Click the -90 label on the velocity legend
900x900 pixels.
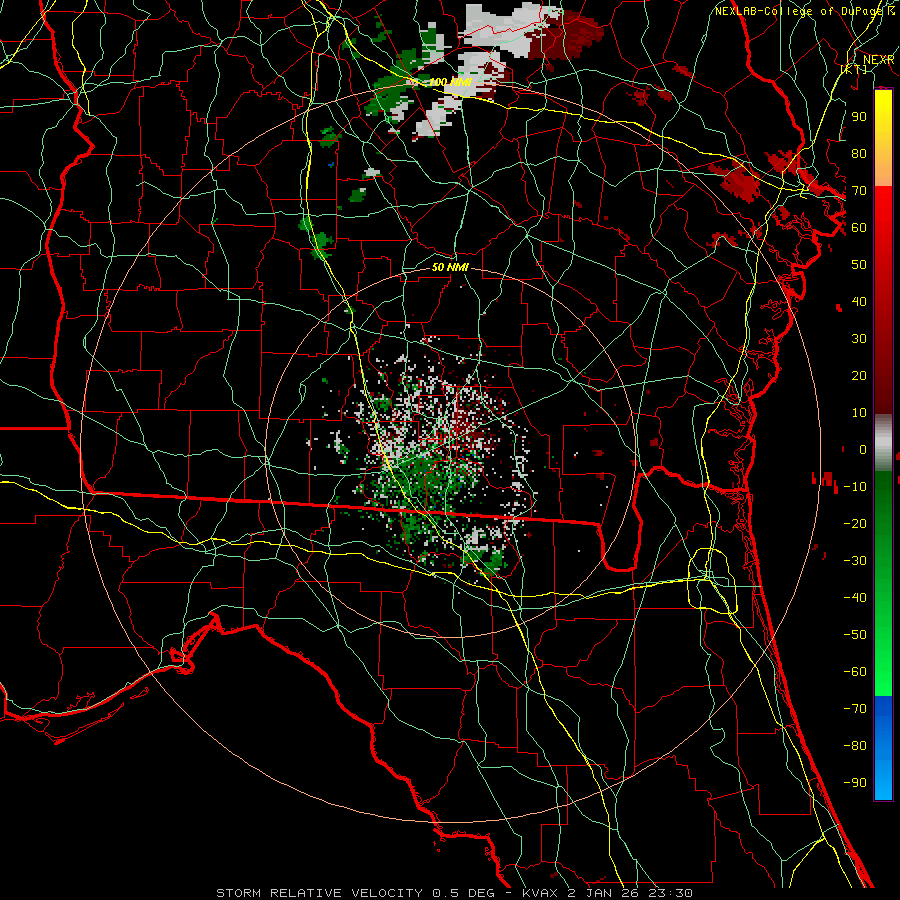855,783
